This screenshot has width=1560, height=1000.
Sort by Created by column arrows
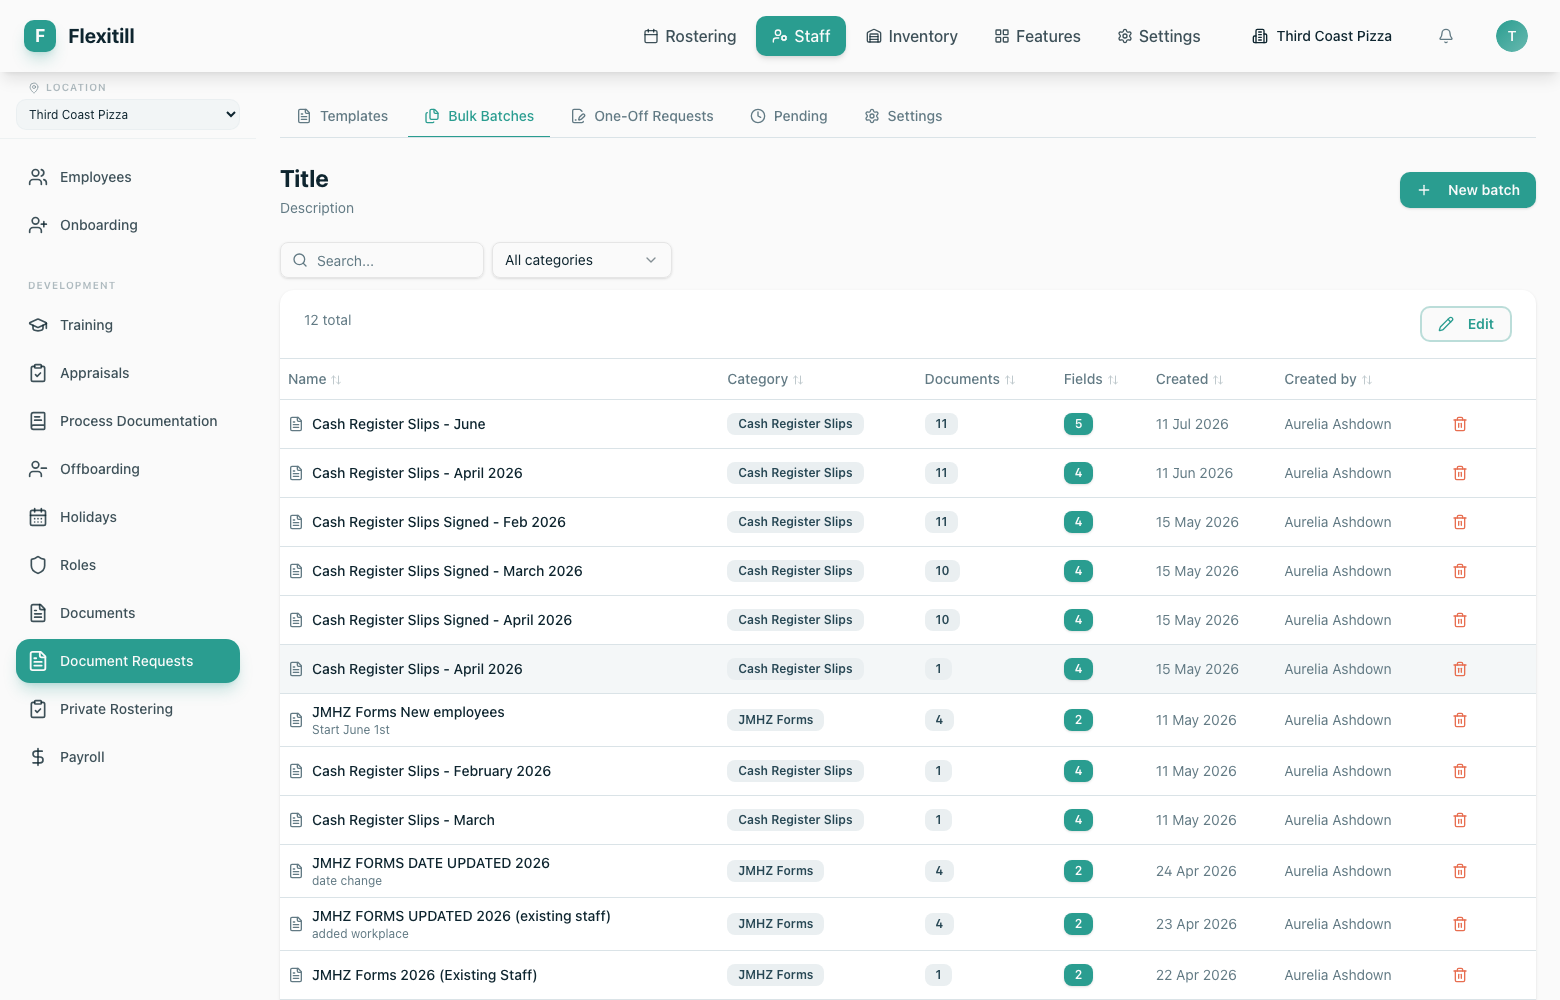(1367, 380)
